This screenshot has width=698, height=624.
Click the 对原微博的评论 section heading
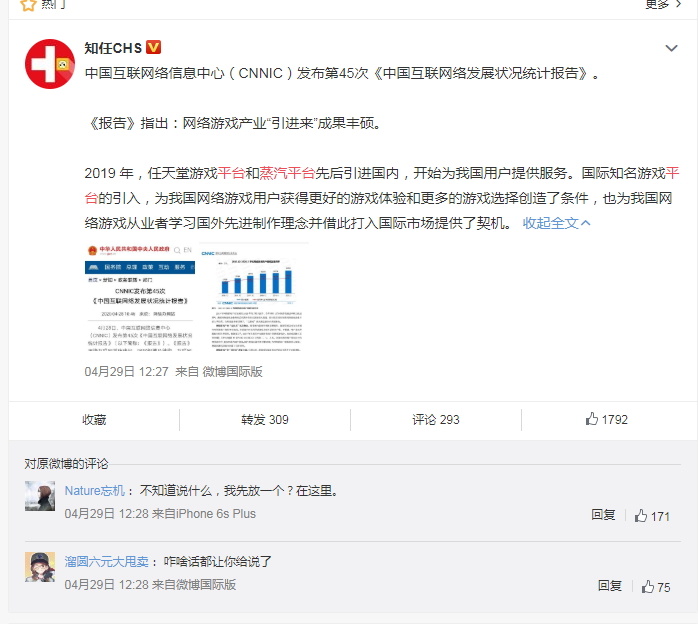[x=66, y=464]
